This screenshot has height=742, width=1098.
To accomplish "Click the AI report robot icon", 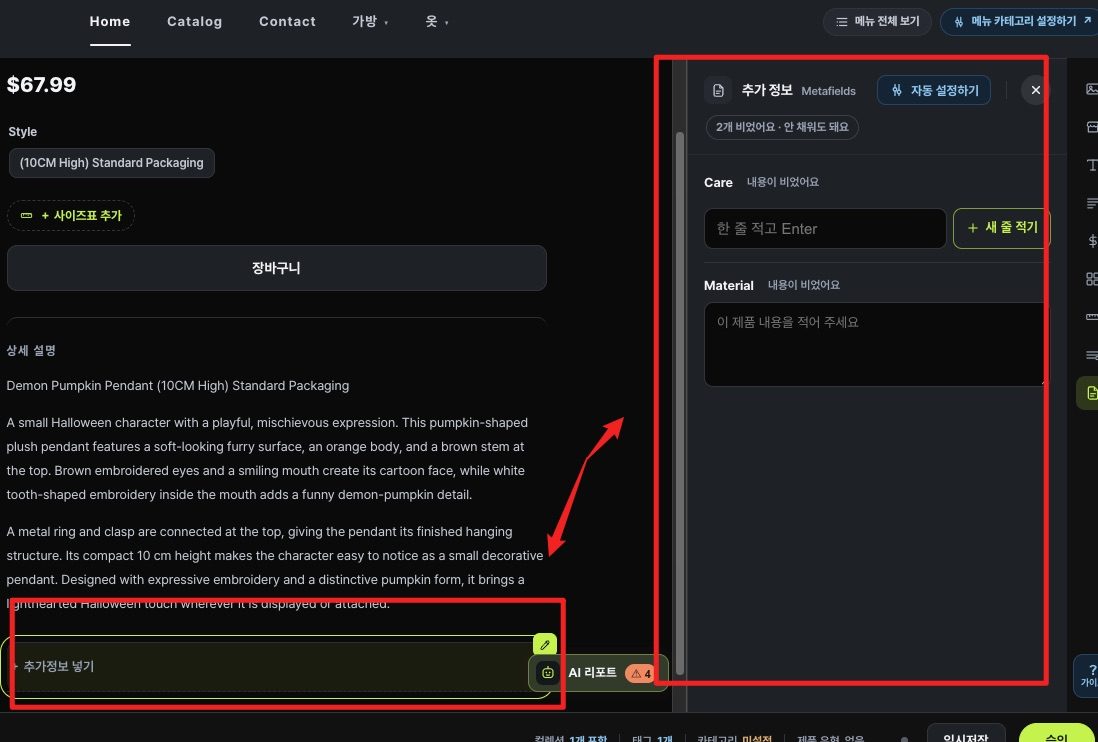I will [x=548, y=673].
